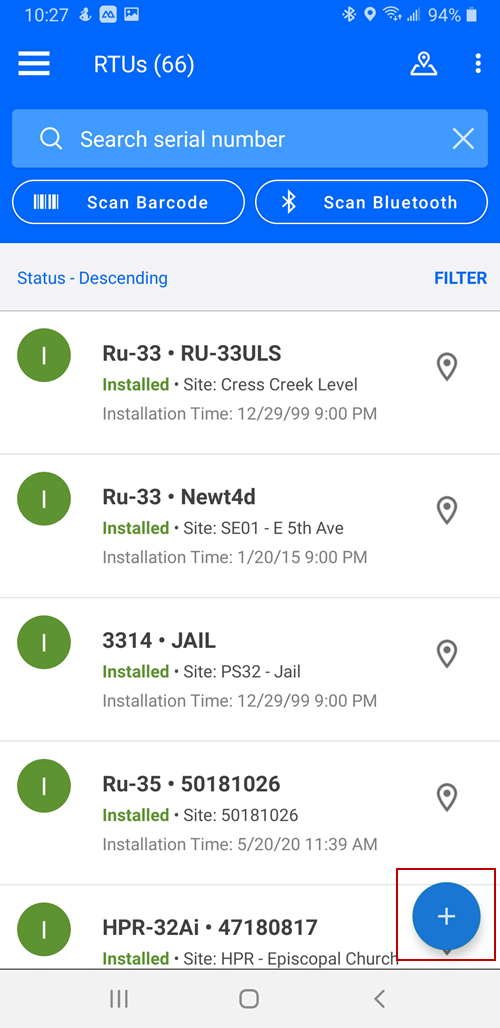Screen dimensions: 500x1028
Task: Open the FILTER options
Action: pos(461,278)
